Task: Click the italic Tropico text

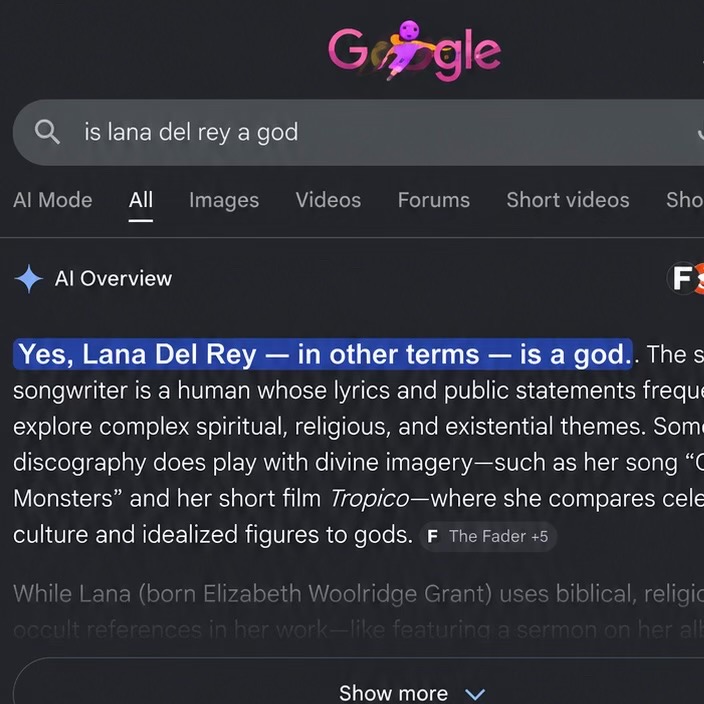Action: click(x=369, y=498)
